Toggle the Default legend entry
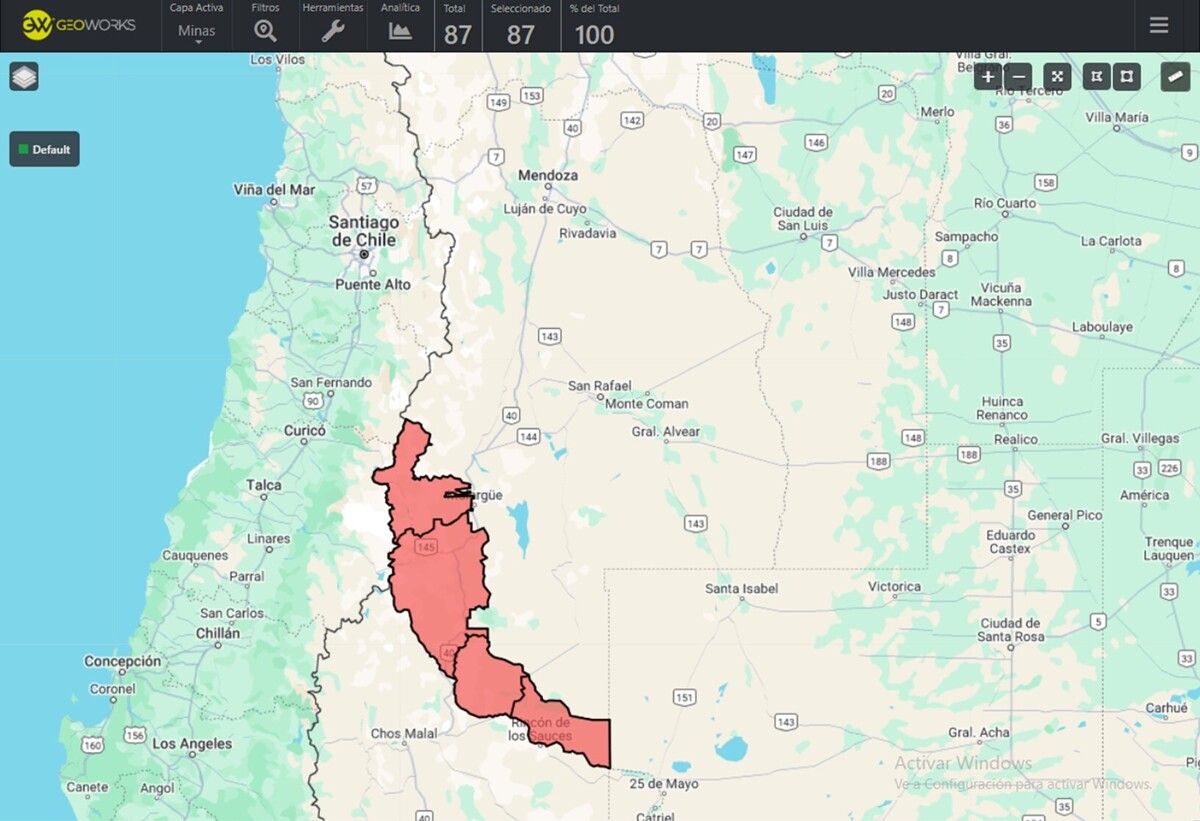This screenshot has width=1200, height=821. 45,149
